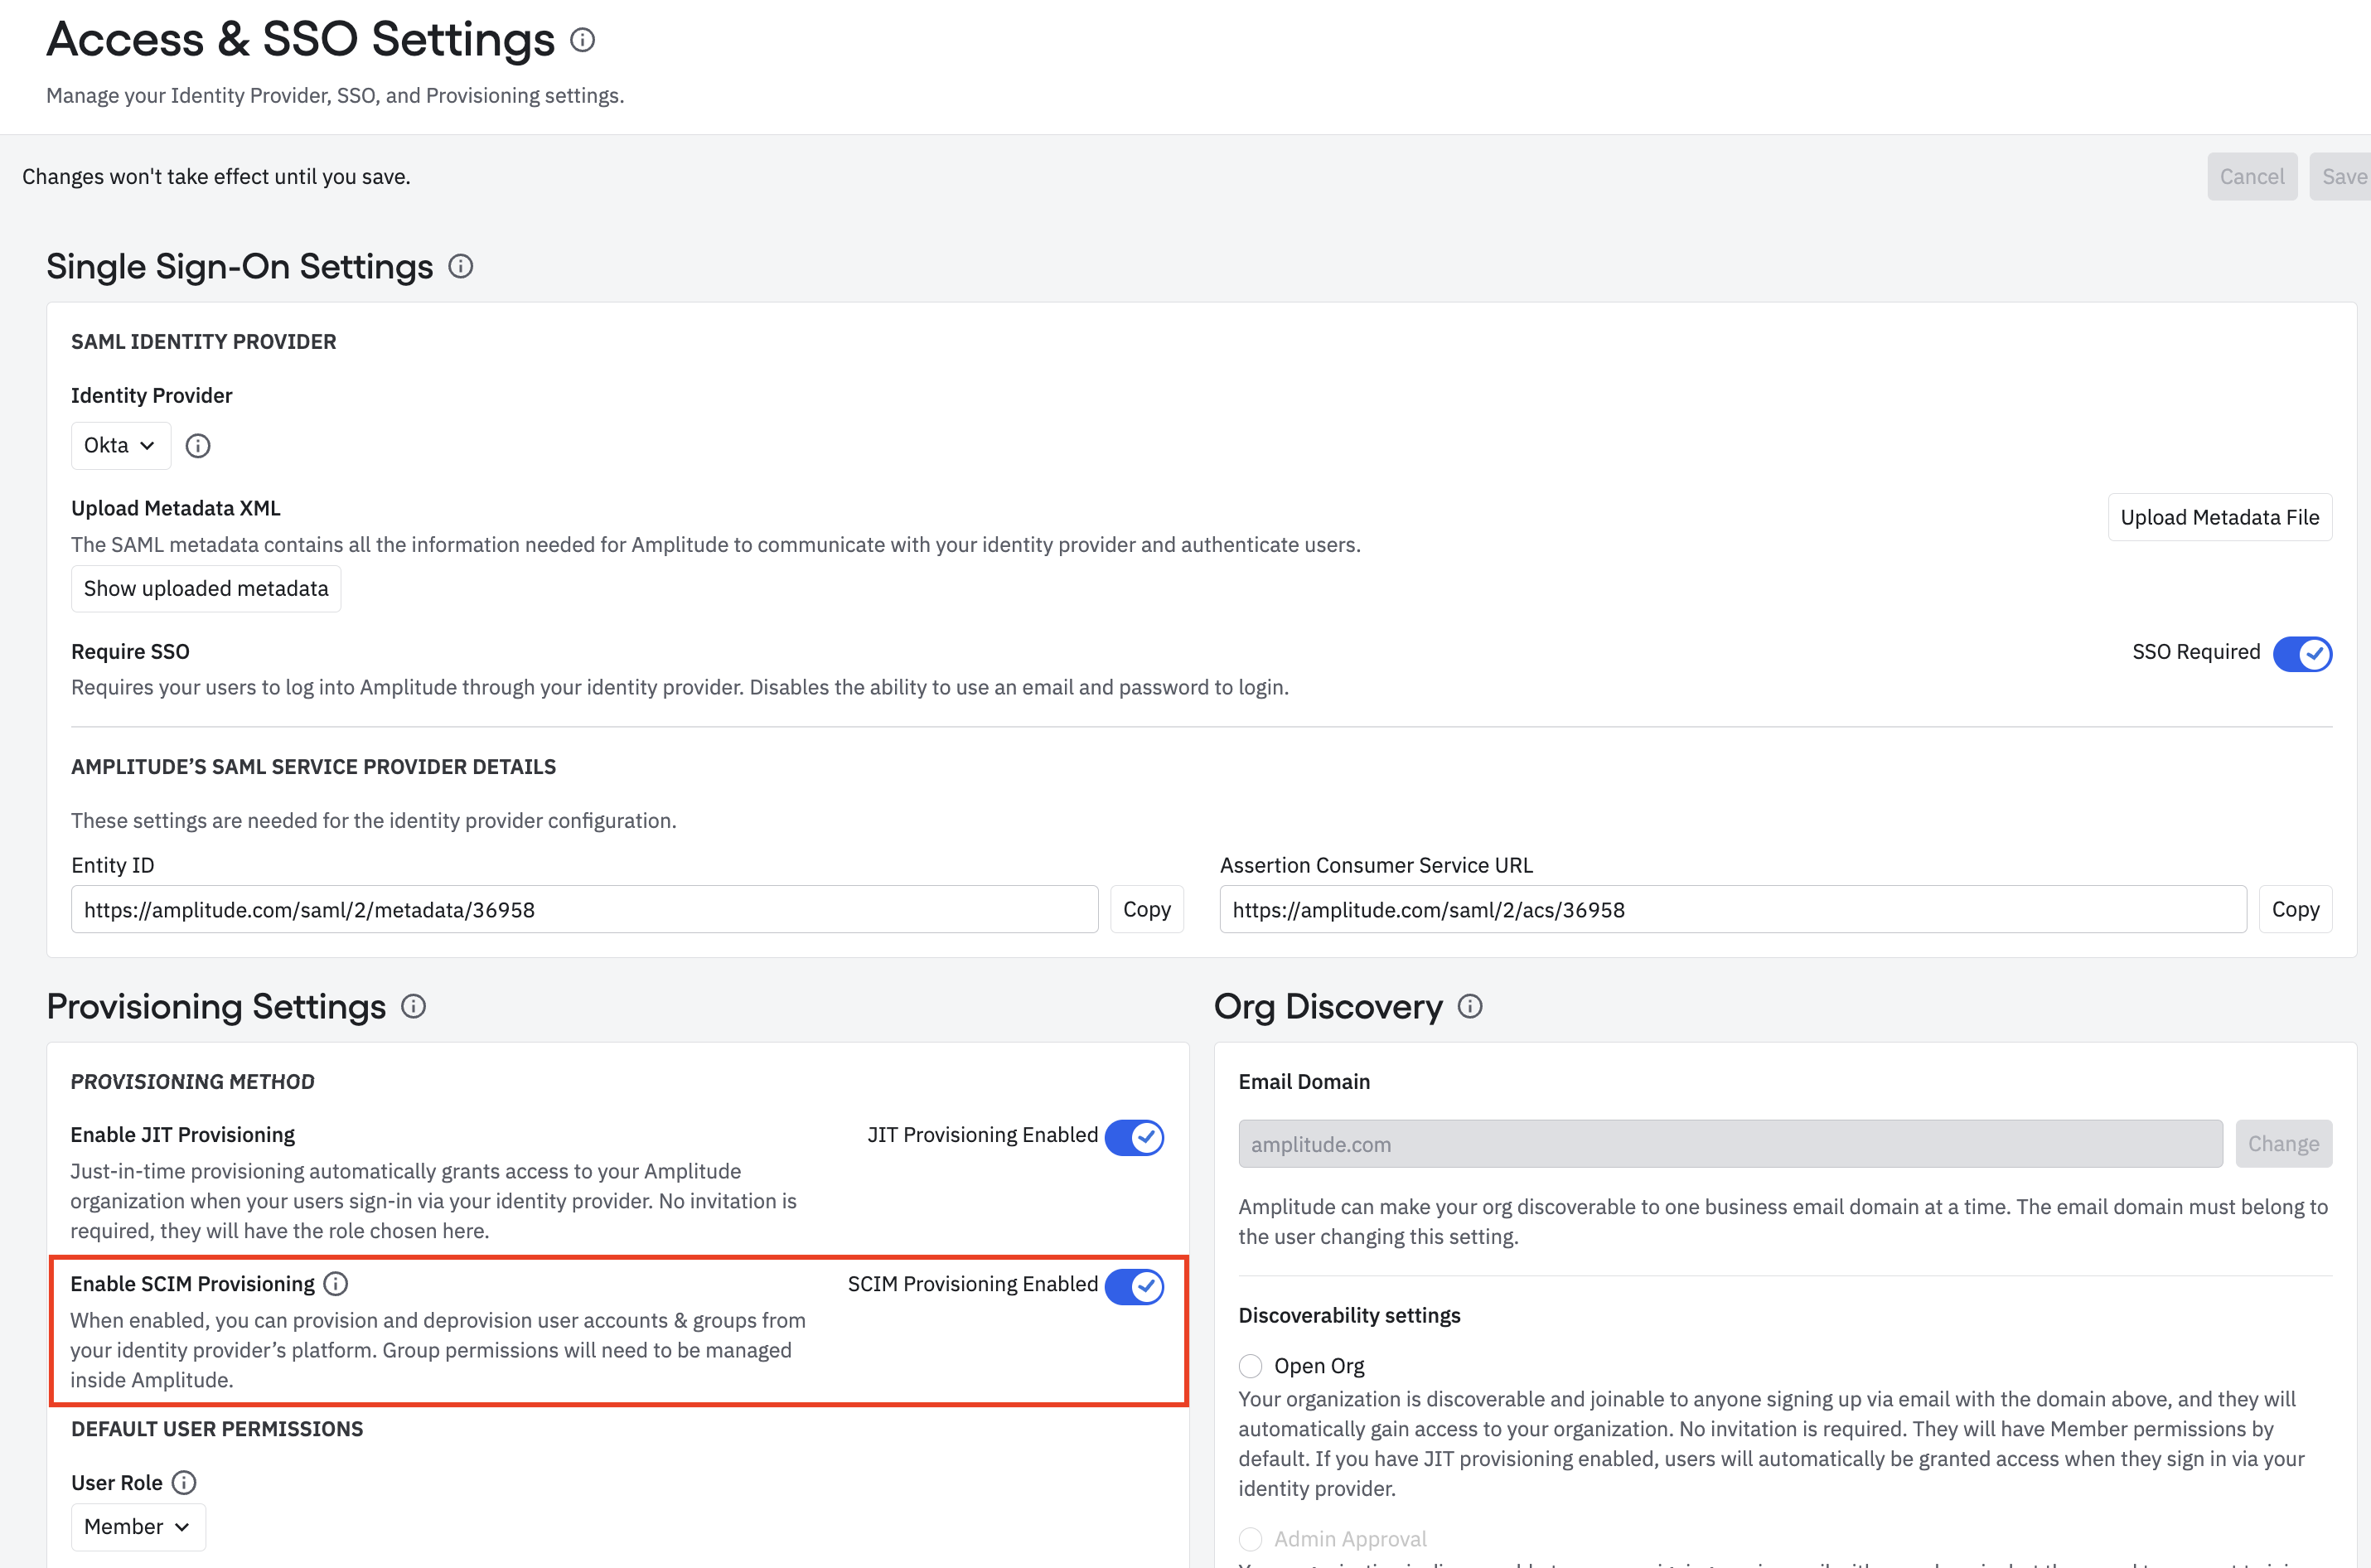Click info icon next to Enable SCIM Provisioning
This screenshot has height=1568, width=2371.
point(336,1284)
